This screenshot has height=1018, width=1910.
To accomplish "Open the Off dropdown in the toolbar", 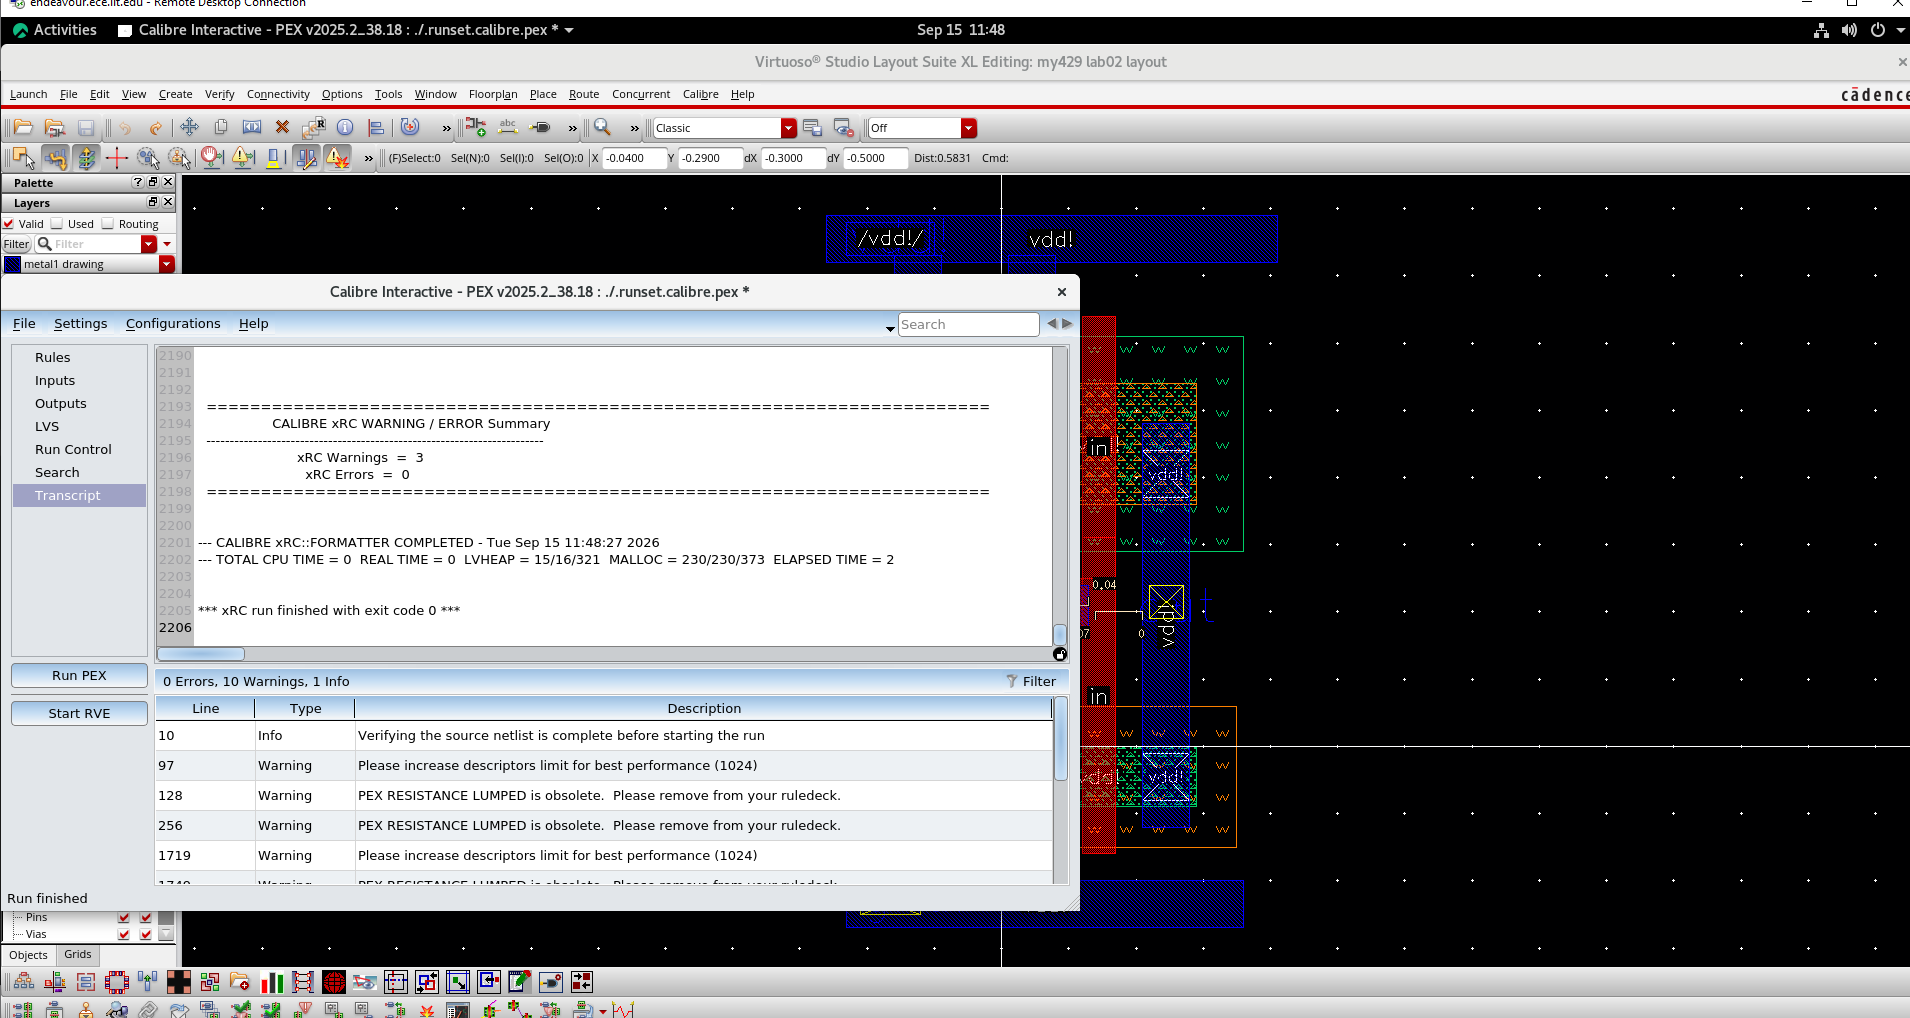I will point(969,128).
